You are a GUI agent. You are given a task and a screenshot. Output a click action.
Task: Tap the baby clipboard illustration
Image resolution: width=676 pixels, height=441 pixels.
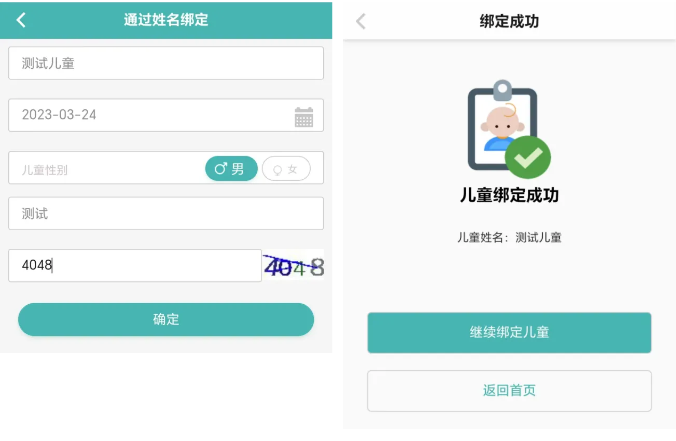tap(502, 125)
